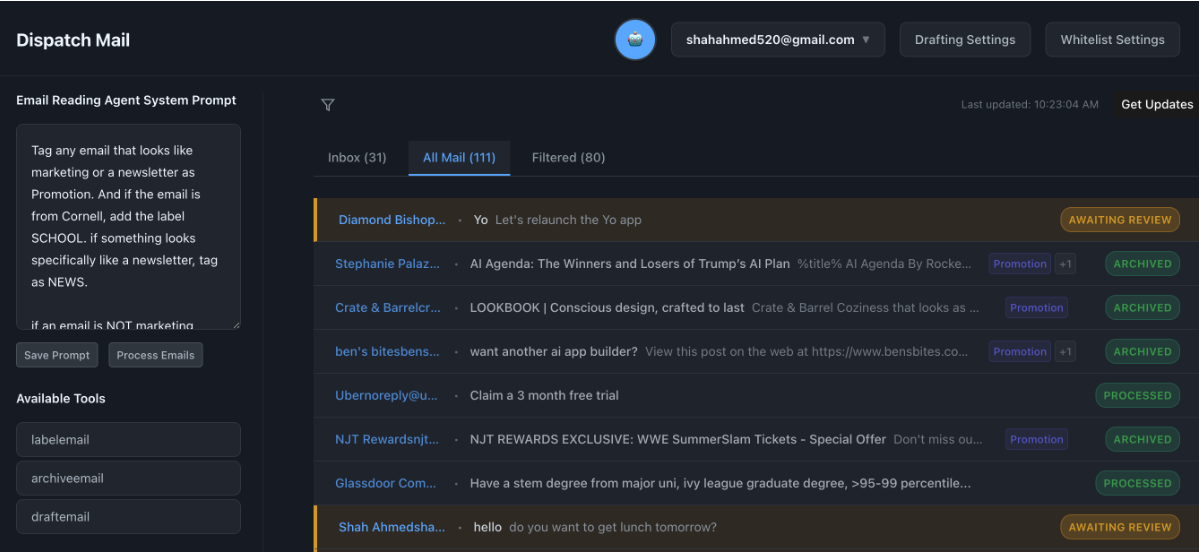Viewport: 1201px width, 552px height.
Task: Select the archiveemail tool
Action: pos(128,478)
